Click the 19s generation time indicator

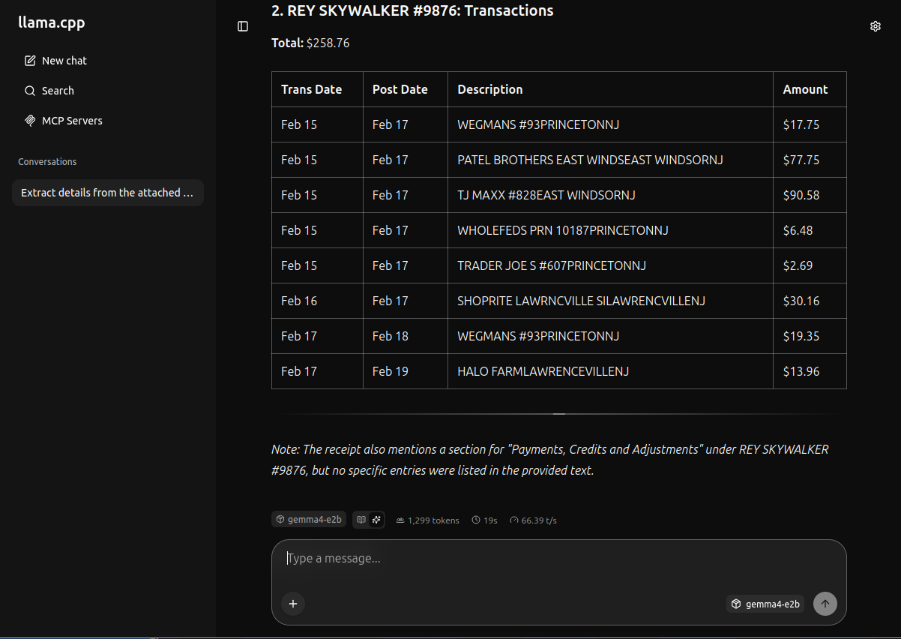pyautogui.click(x=485, y=520)
